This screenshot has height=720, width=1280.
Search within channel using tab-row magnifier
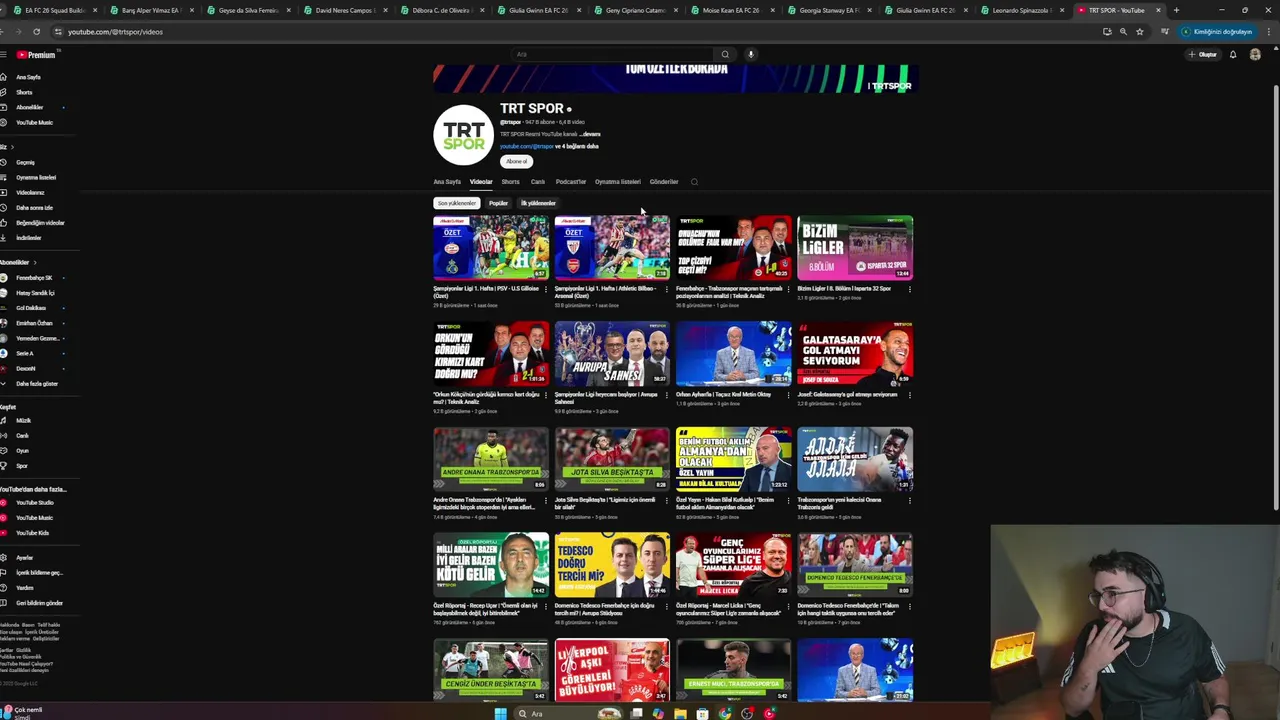(694, 182)
